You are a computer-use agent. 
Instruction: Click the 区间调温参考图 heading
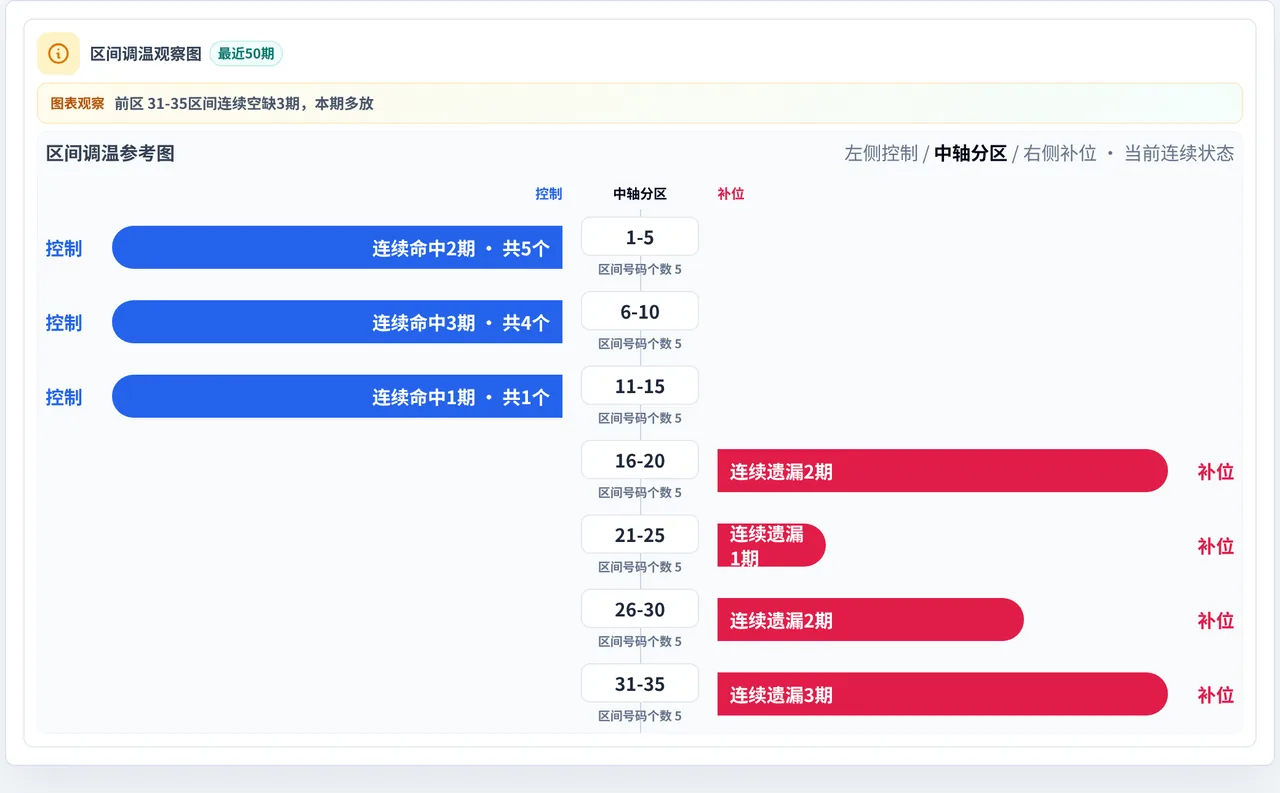[110, 153]
